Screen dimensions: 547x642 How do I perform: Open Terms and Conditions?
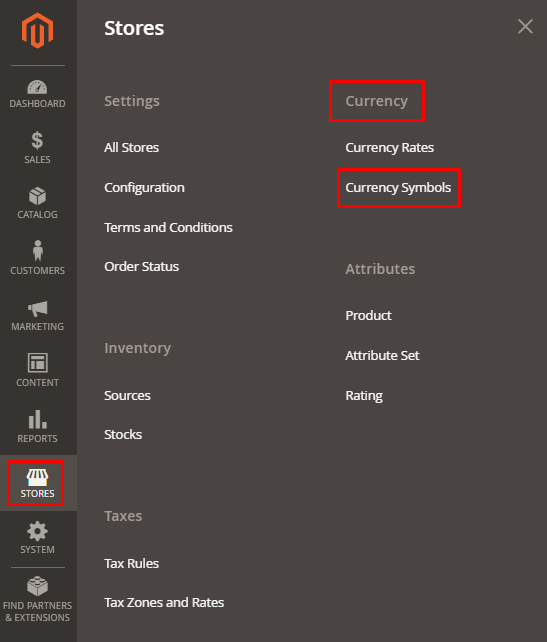[x=168, y=227]
